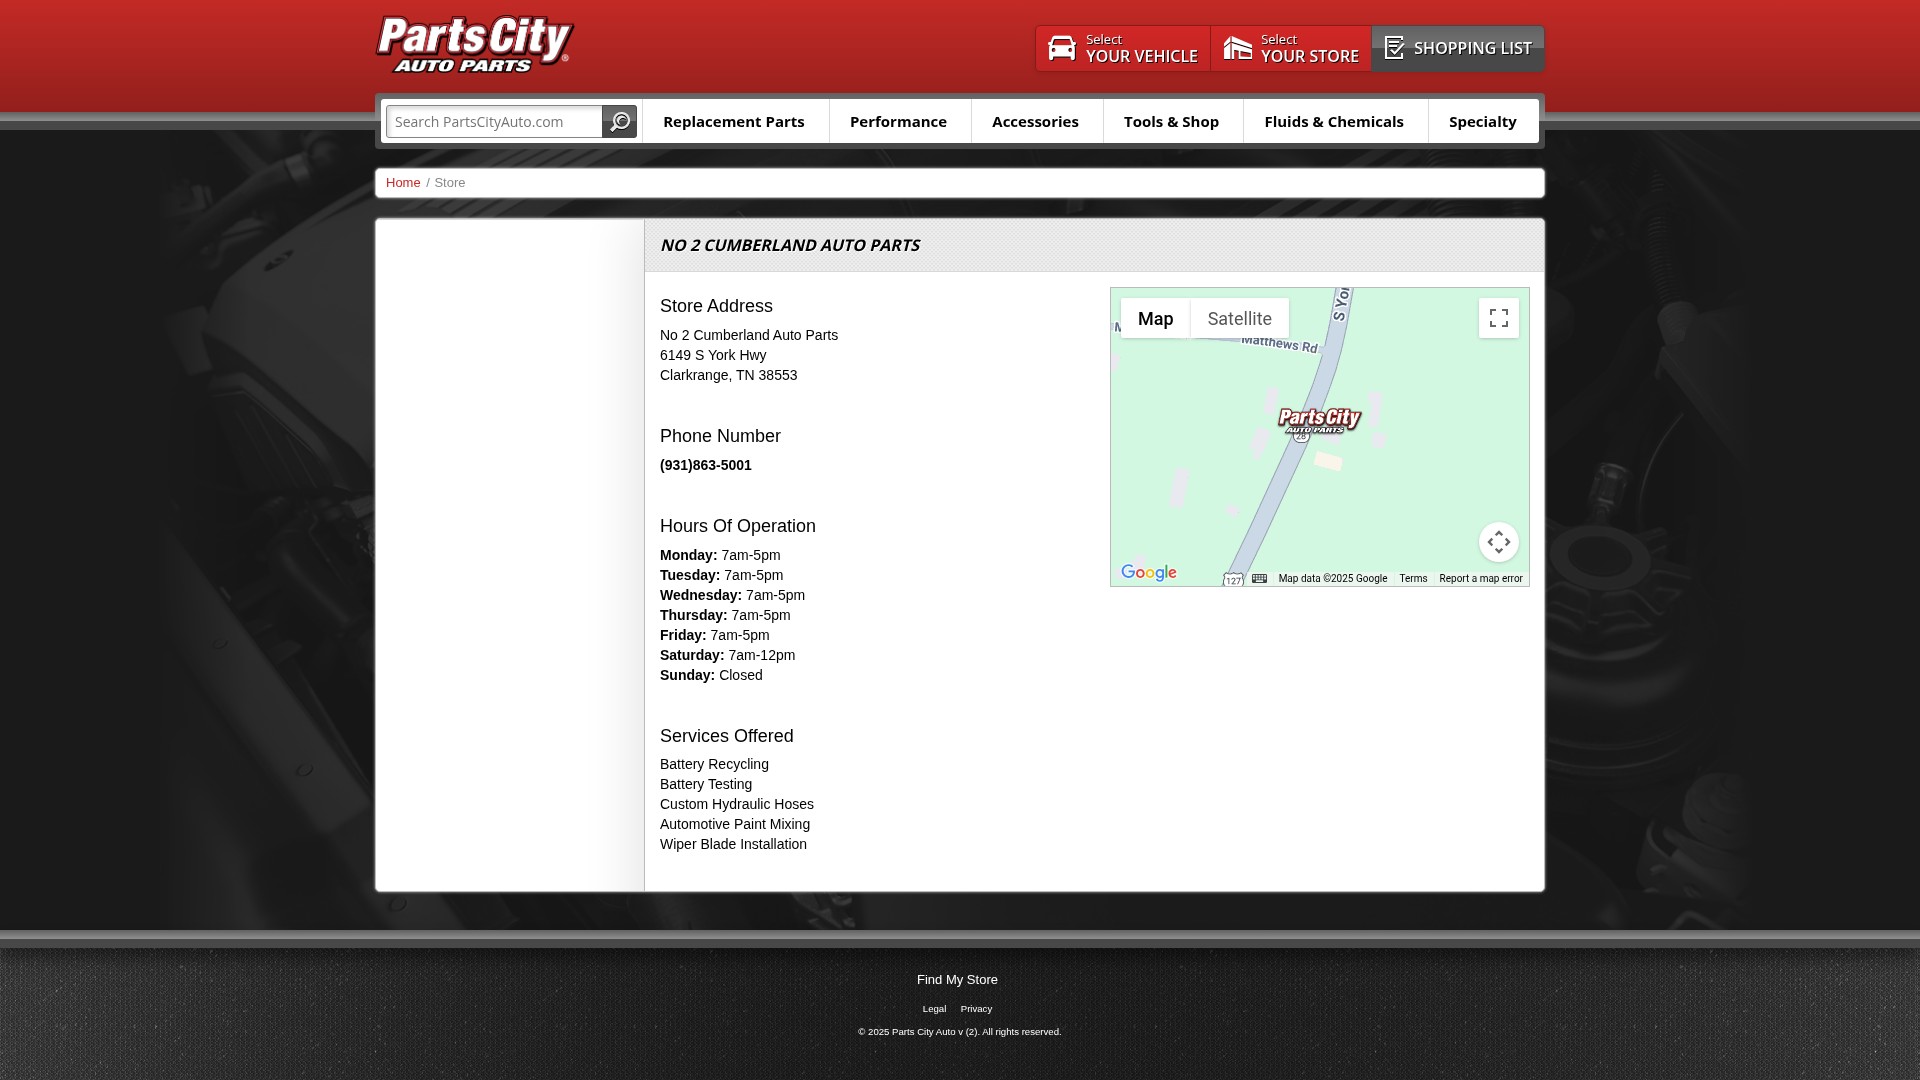Click the Store breadcrumb text

450,183
